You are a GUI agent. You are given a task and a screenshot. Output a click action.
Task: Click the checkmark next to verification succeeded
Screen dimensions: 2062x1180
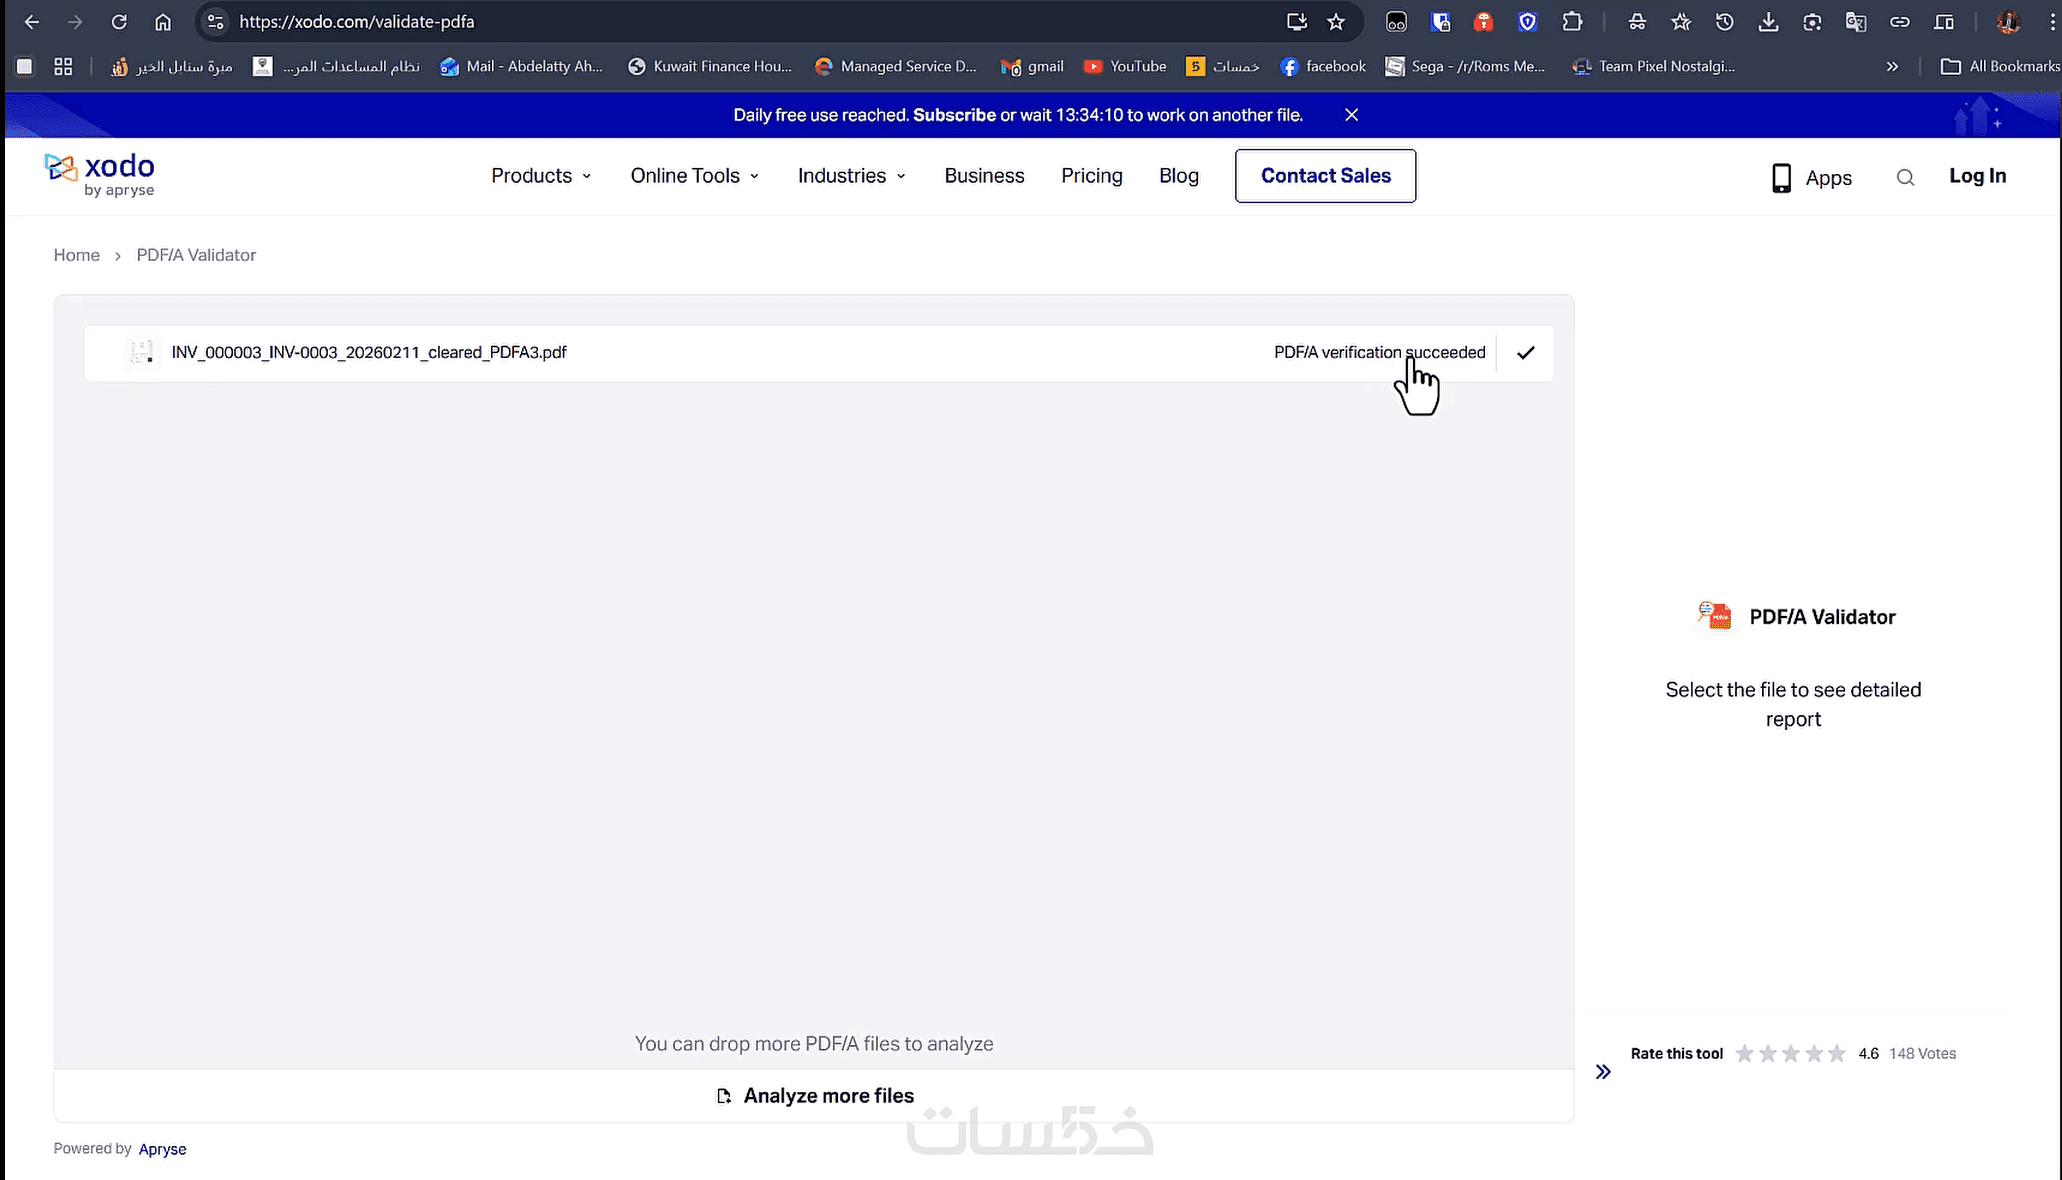click(1525, 353)
